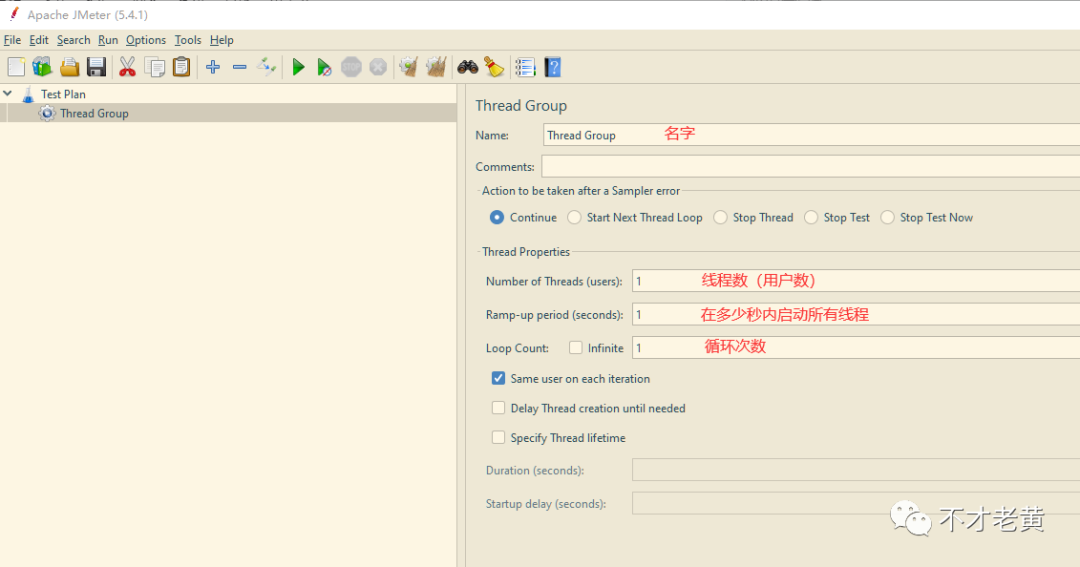This screenshot has width=1080, height=567.
Task: Select Thread Group tree row
Action: (228, 113)
